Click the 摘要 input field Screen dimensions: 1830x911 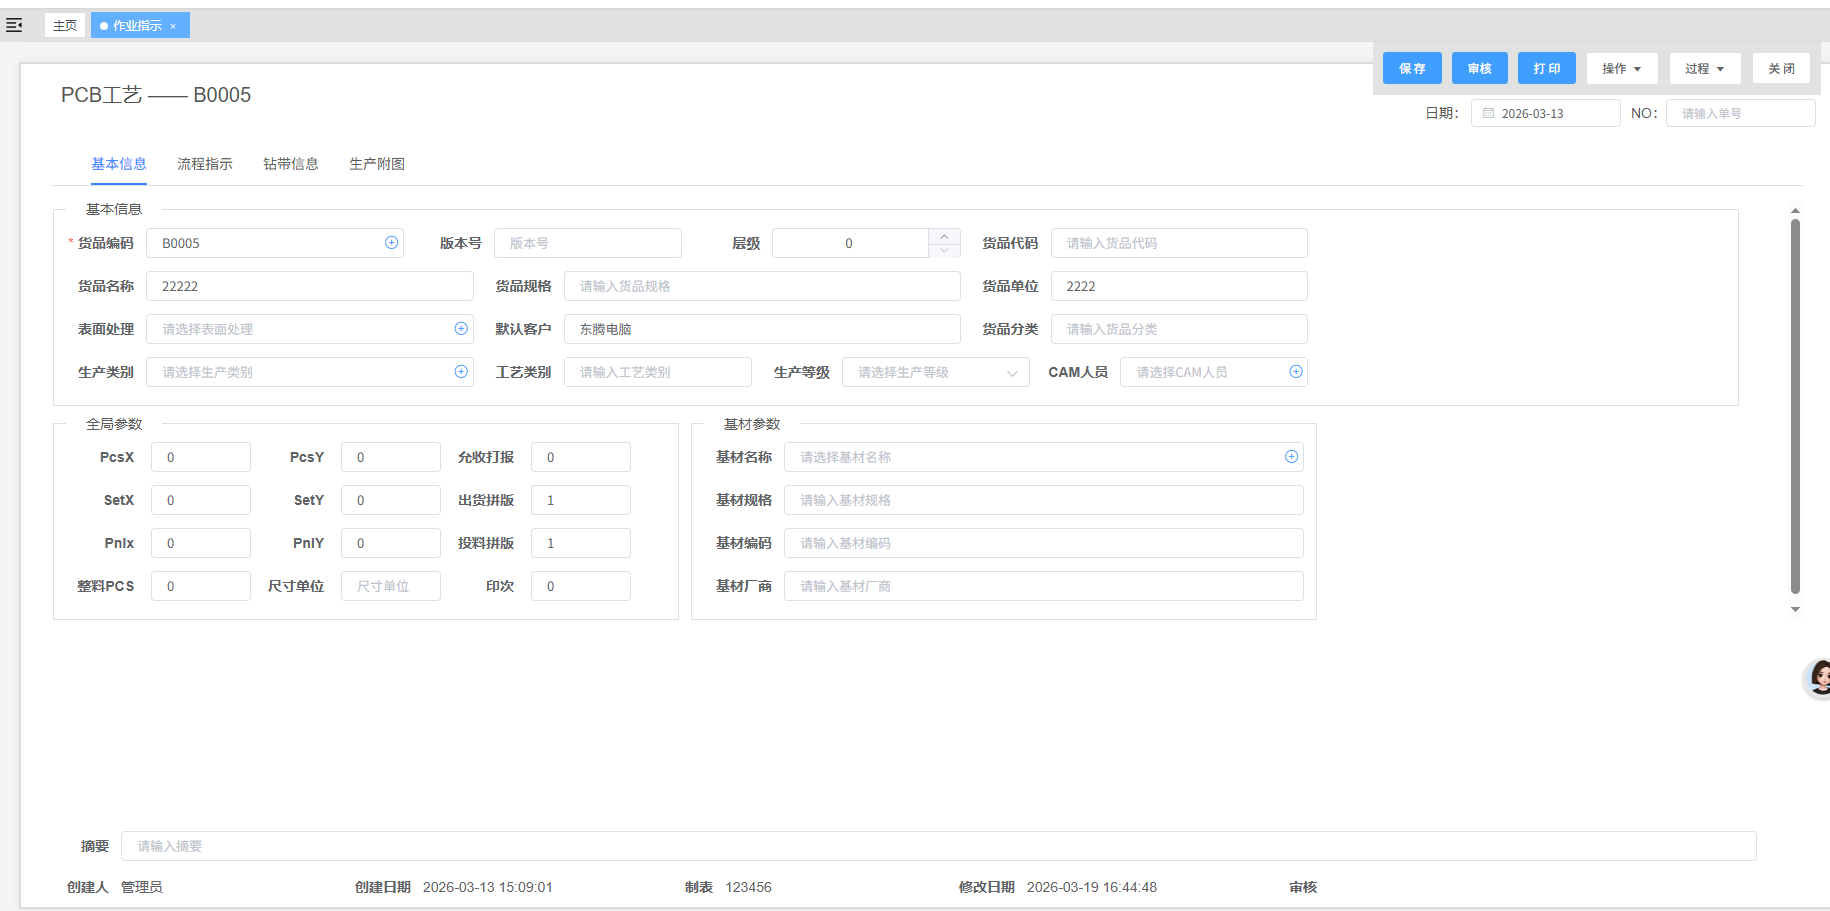point(938,846)
